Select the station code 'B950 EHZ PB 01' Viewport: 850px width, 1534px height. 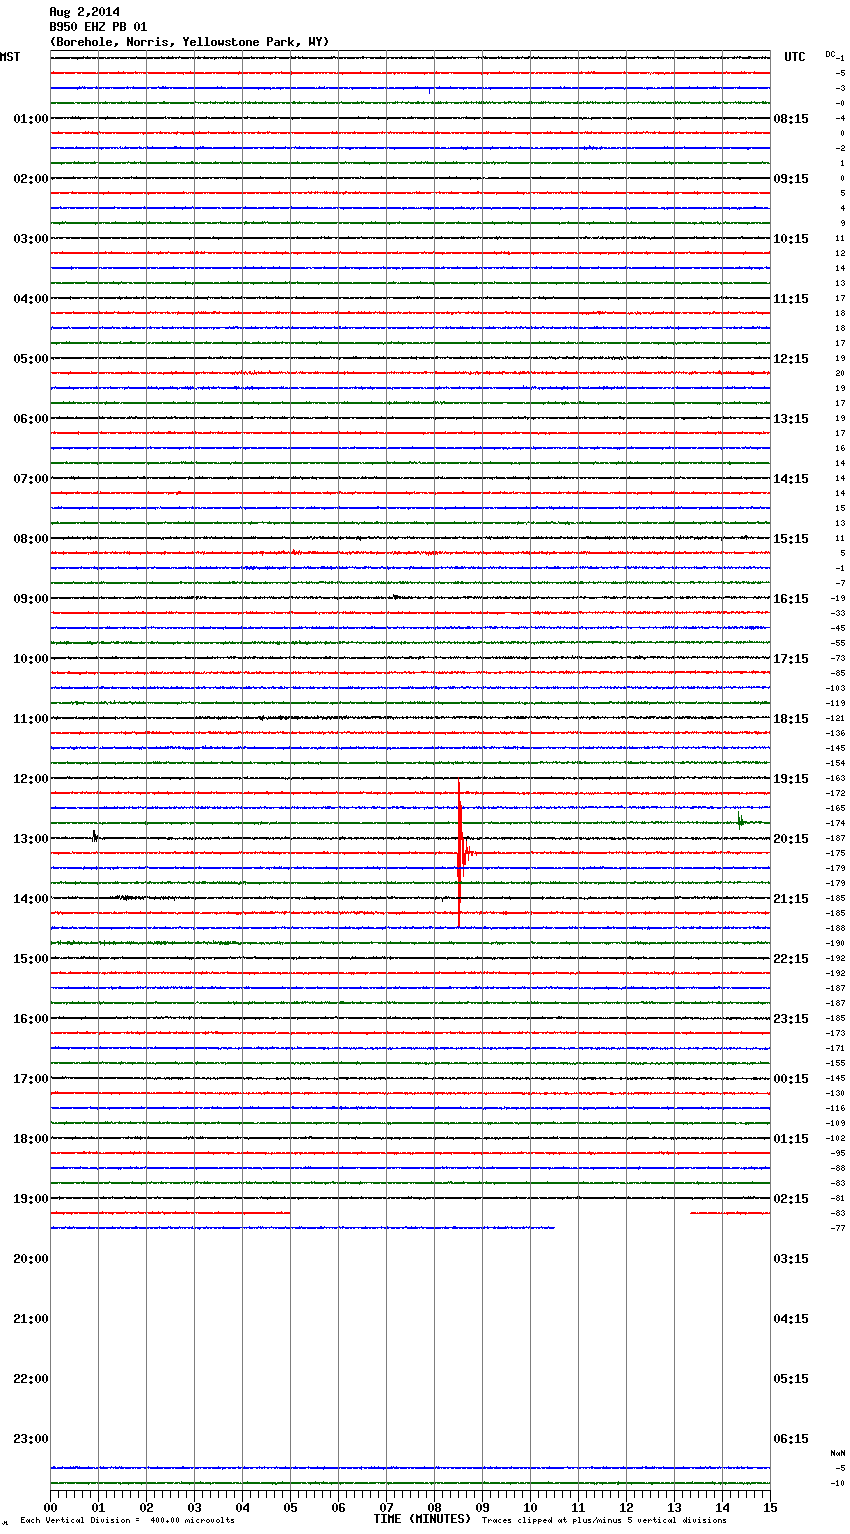98,27
